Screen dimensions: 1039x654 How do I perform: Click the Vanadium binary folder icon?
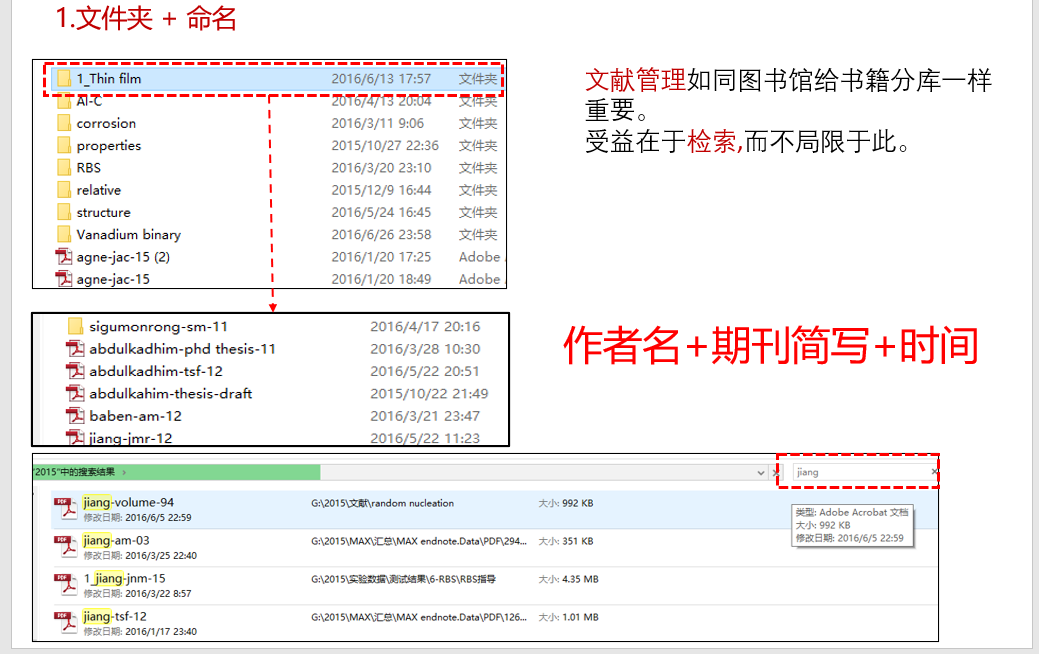pos(64,235)
